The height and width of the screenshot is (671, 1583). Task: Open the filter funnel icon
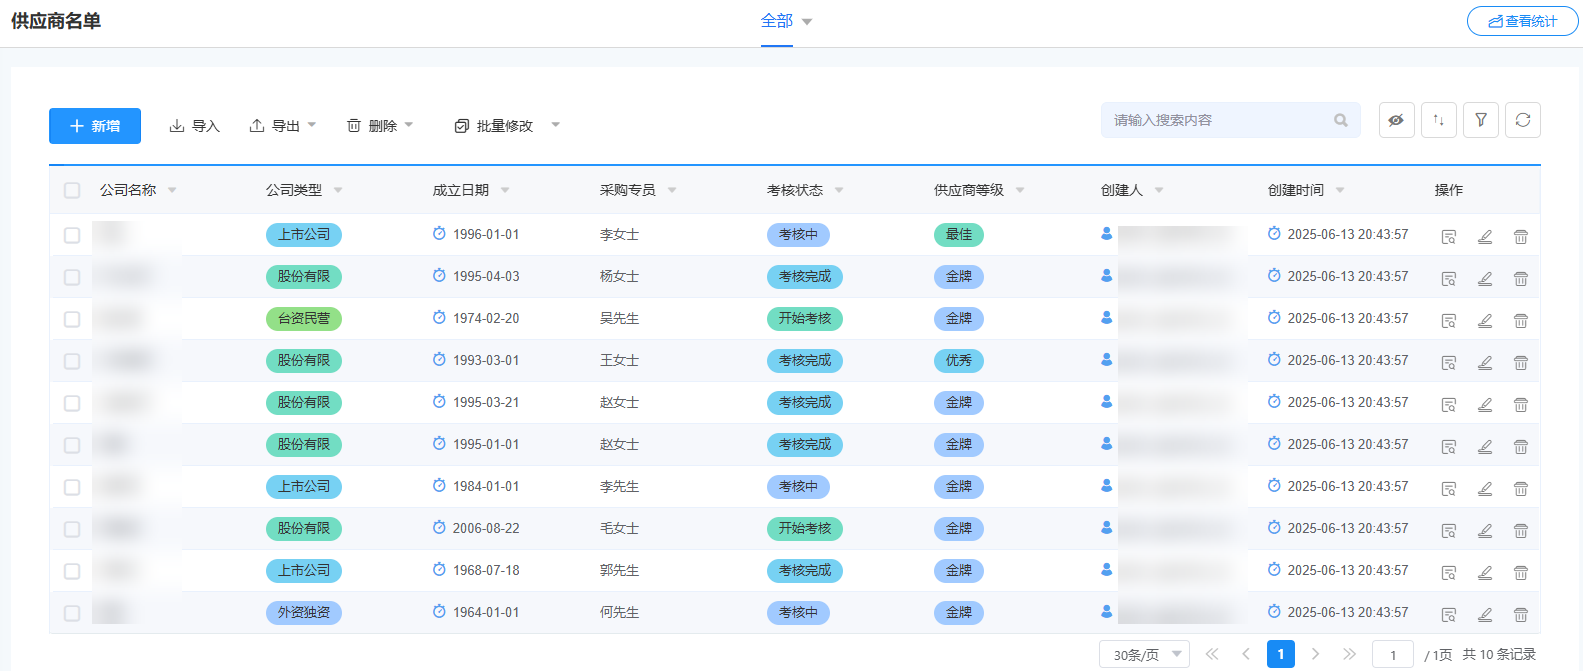coord(1481,120)
